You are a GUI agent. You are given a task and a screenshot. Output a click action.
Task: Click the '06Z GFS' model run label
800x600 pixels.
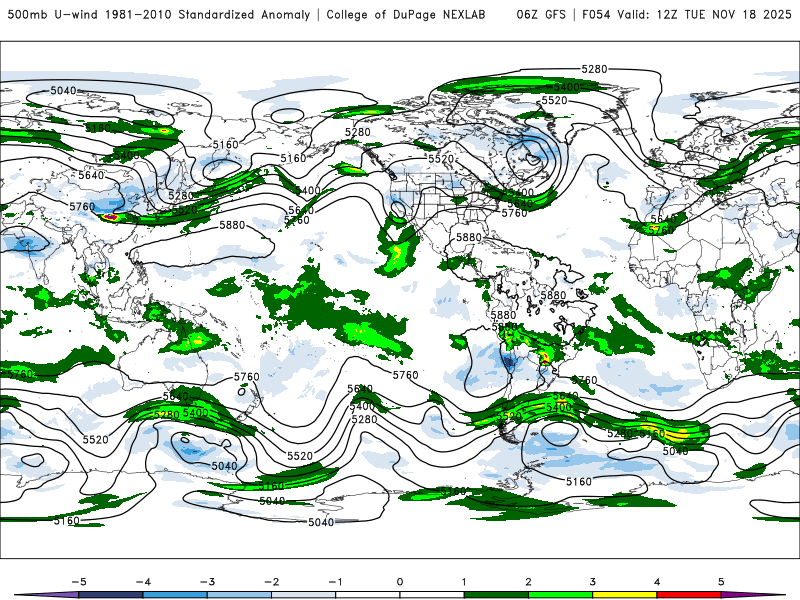coord(541,15)
